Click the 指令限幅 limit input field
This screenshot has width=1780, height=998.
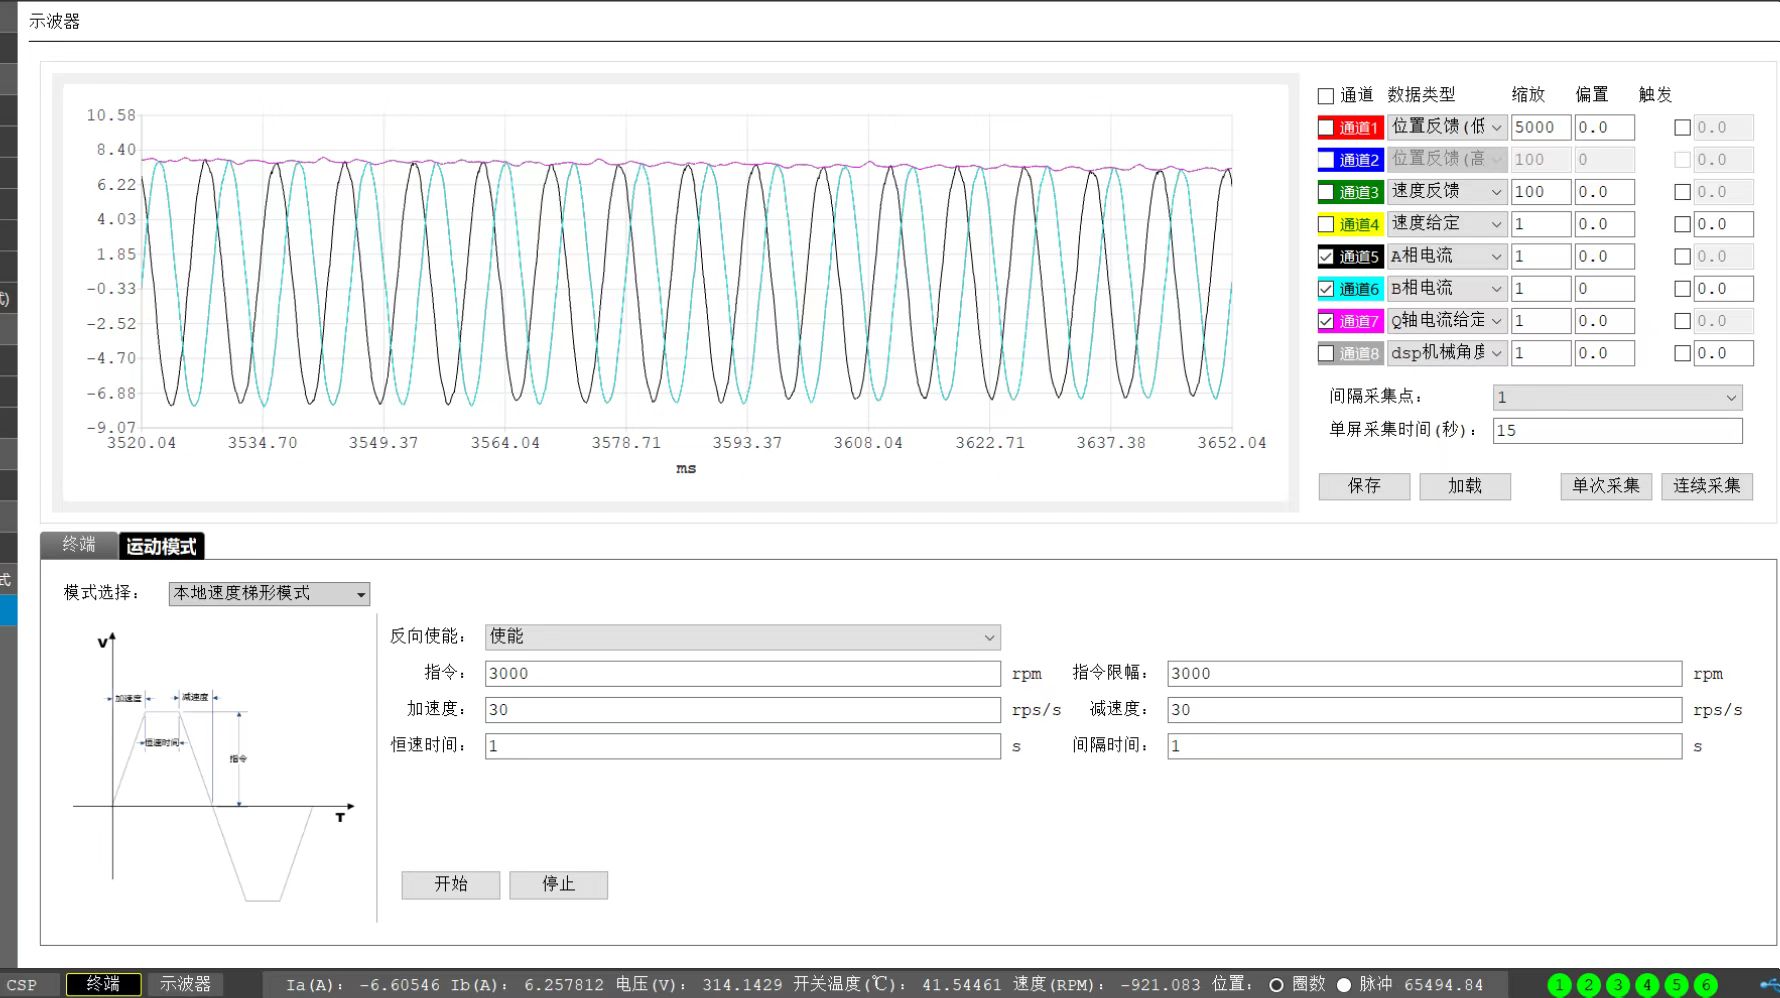tap(1424, 674)
